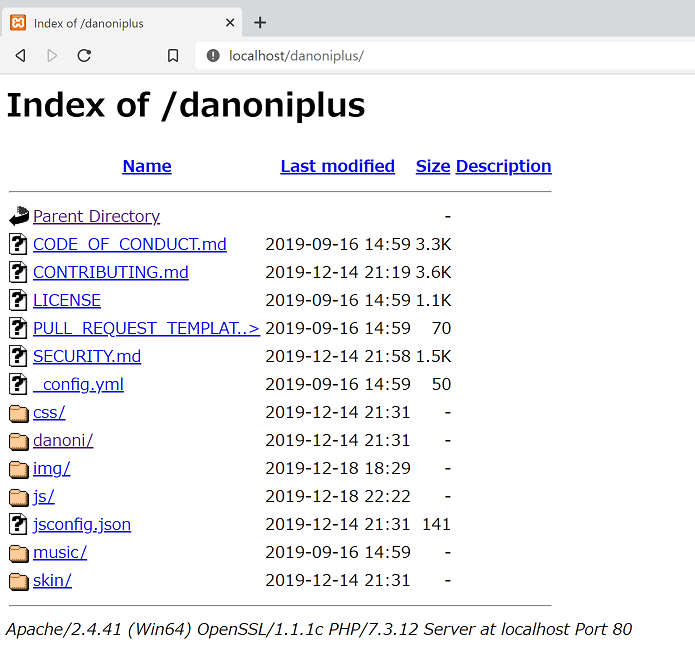Click the file icon next to CONTRIBUTING.md
The width and height of the screenshot is (695, 653).
[18, 272]
